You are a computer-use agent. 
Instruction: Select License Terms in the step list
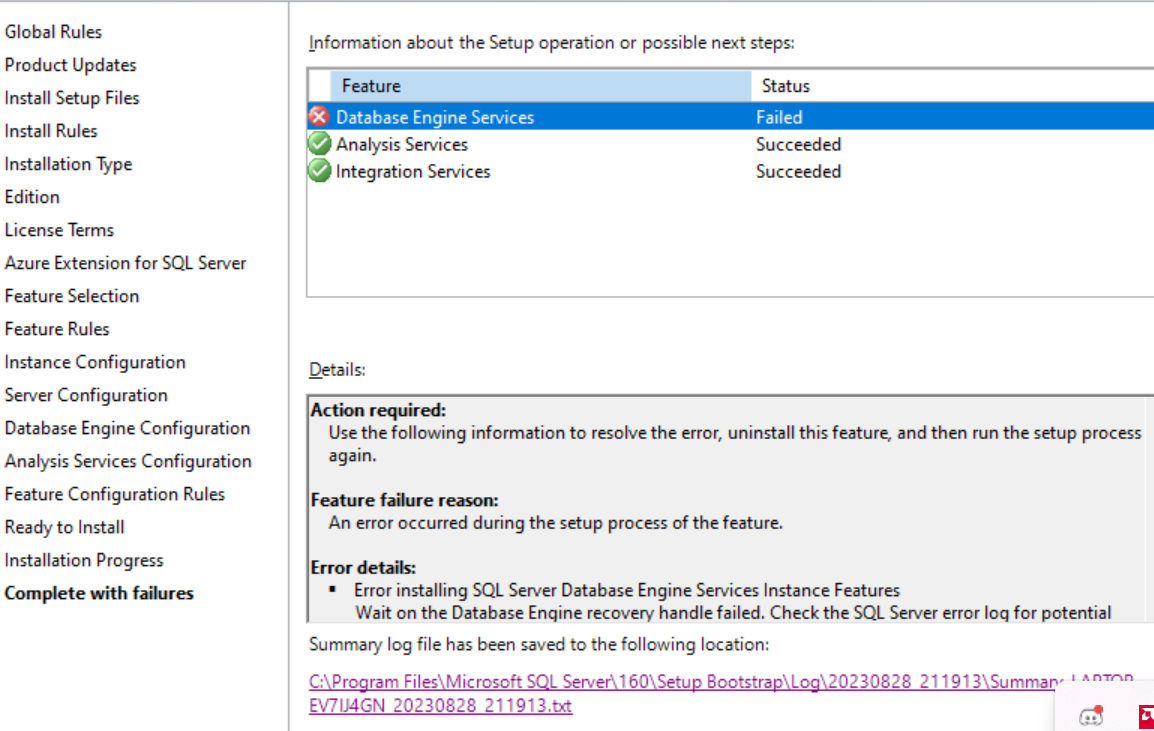(x=59, y=230)
